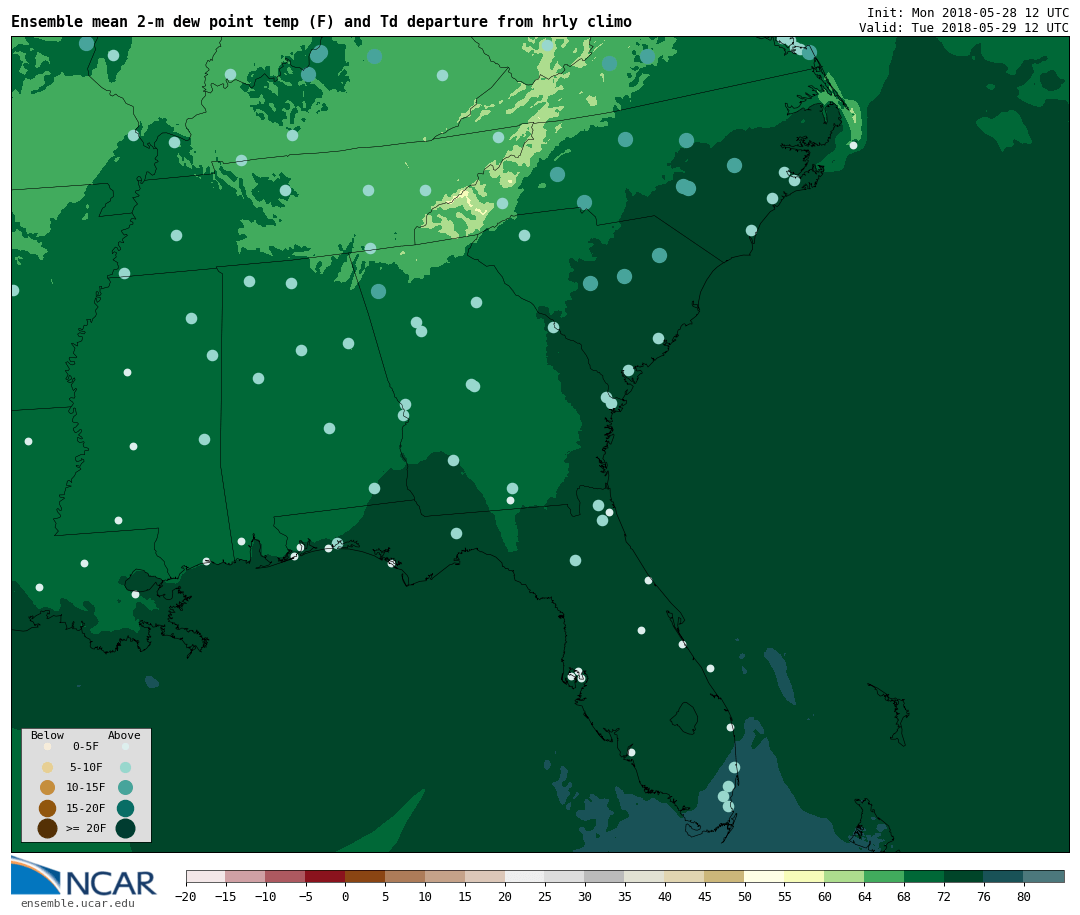
Task: Click the Below >= 20F dark brown circle
Action: [48, 828]
